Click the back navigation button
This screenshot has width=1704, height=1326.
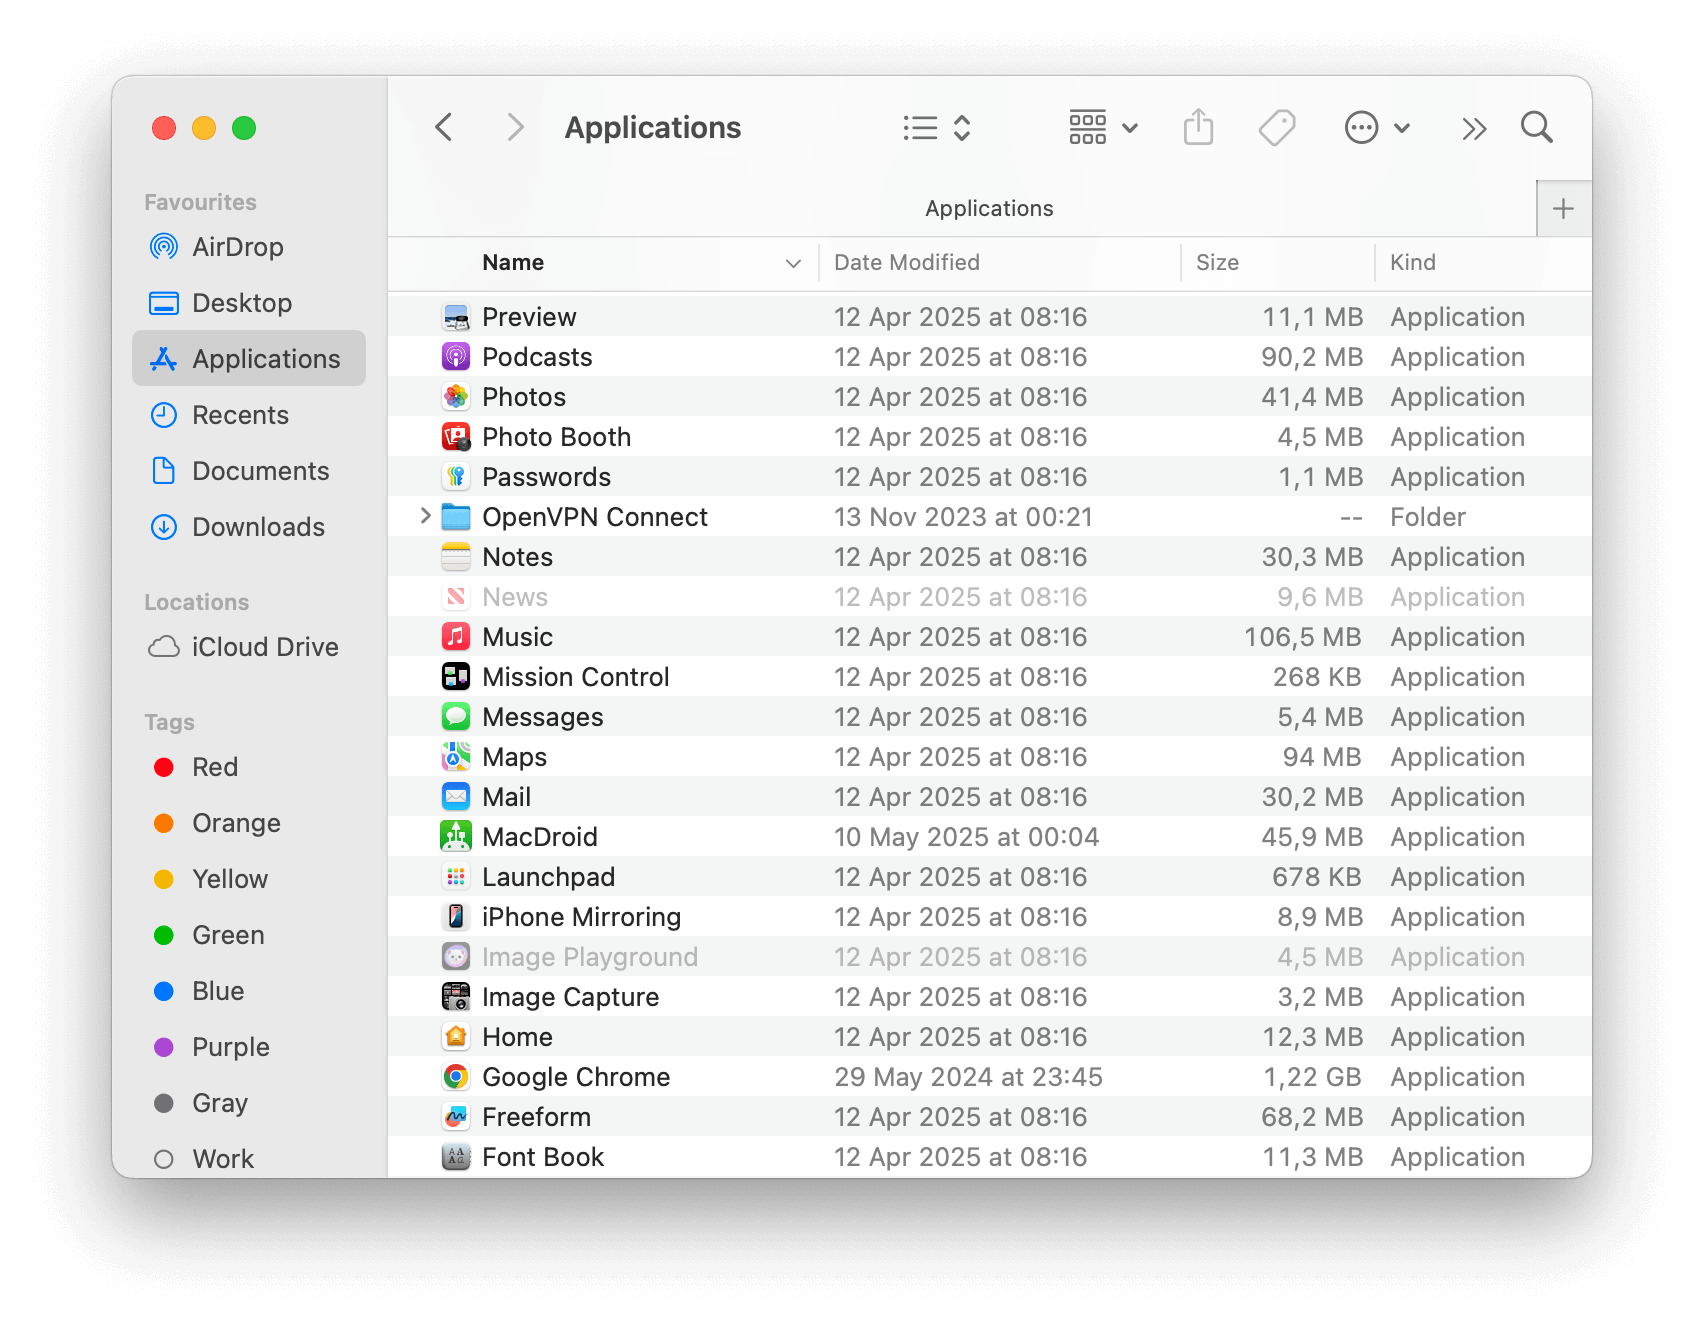pyautogui.click(x=443, y=127)
